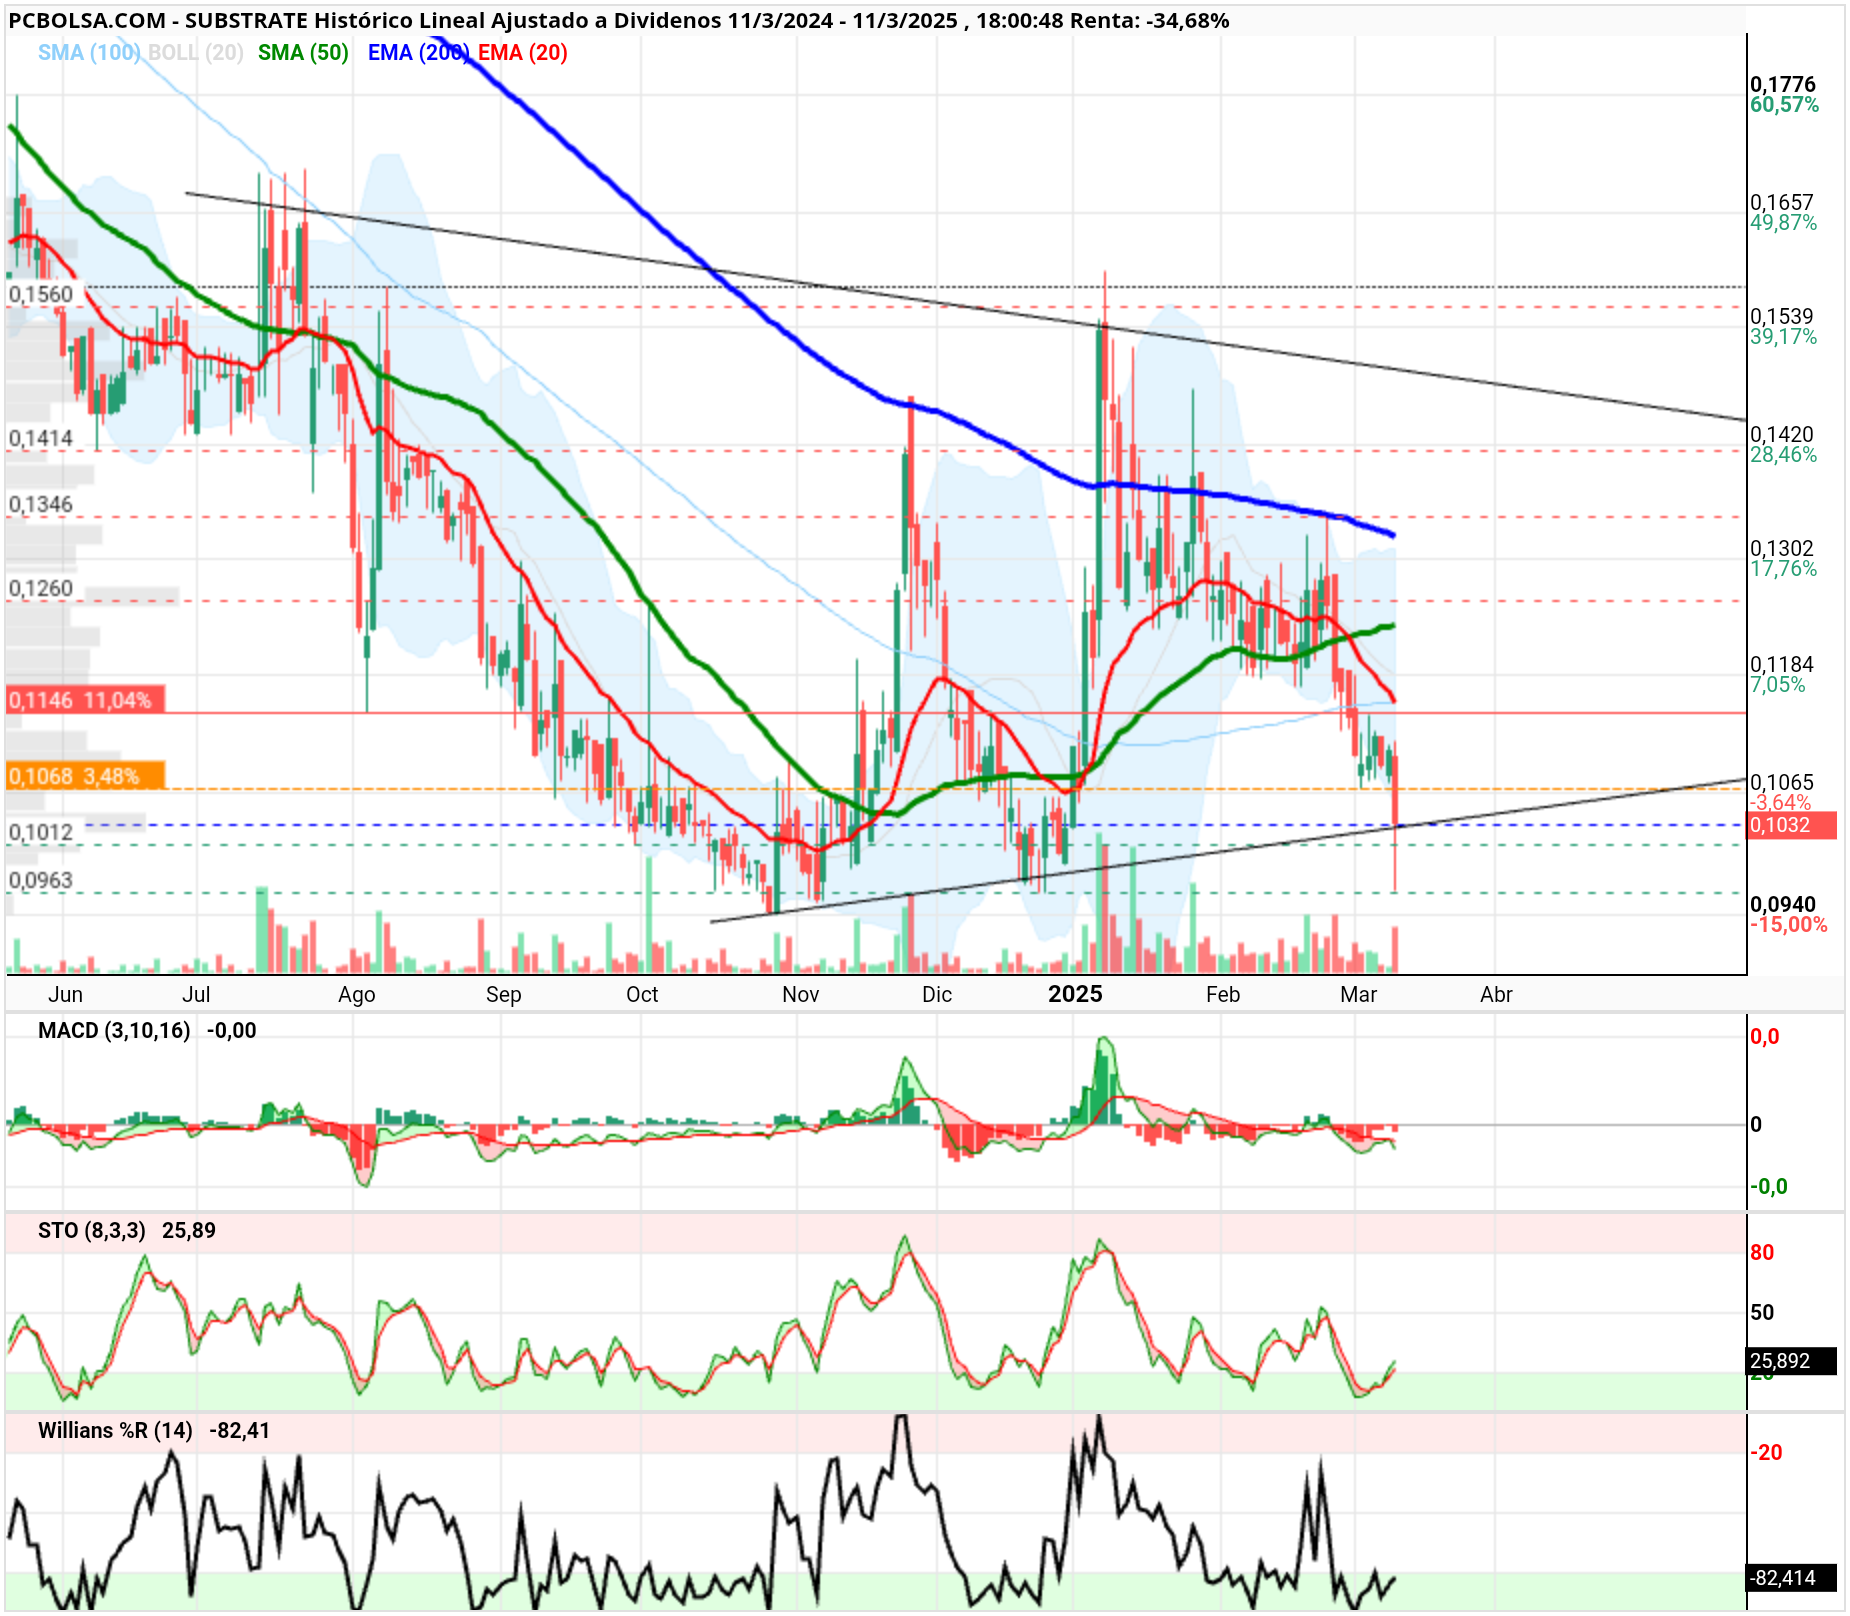The width and height of the screenshot is (1850, 1616).
Task: Click the Ago month label on time axis
Action: (x=357, y=995)
